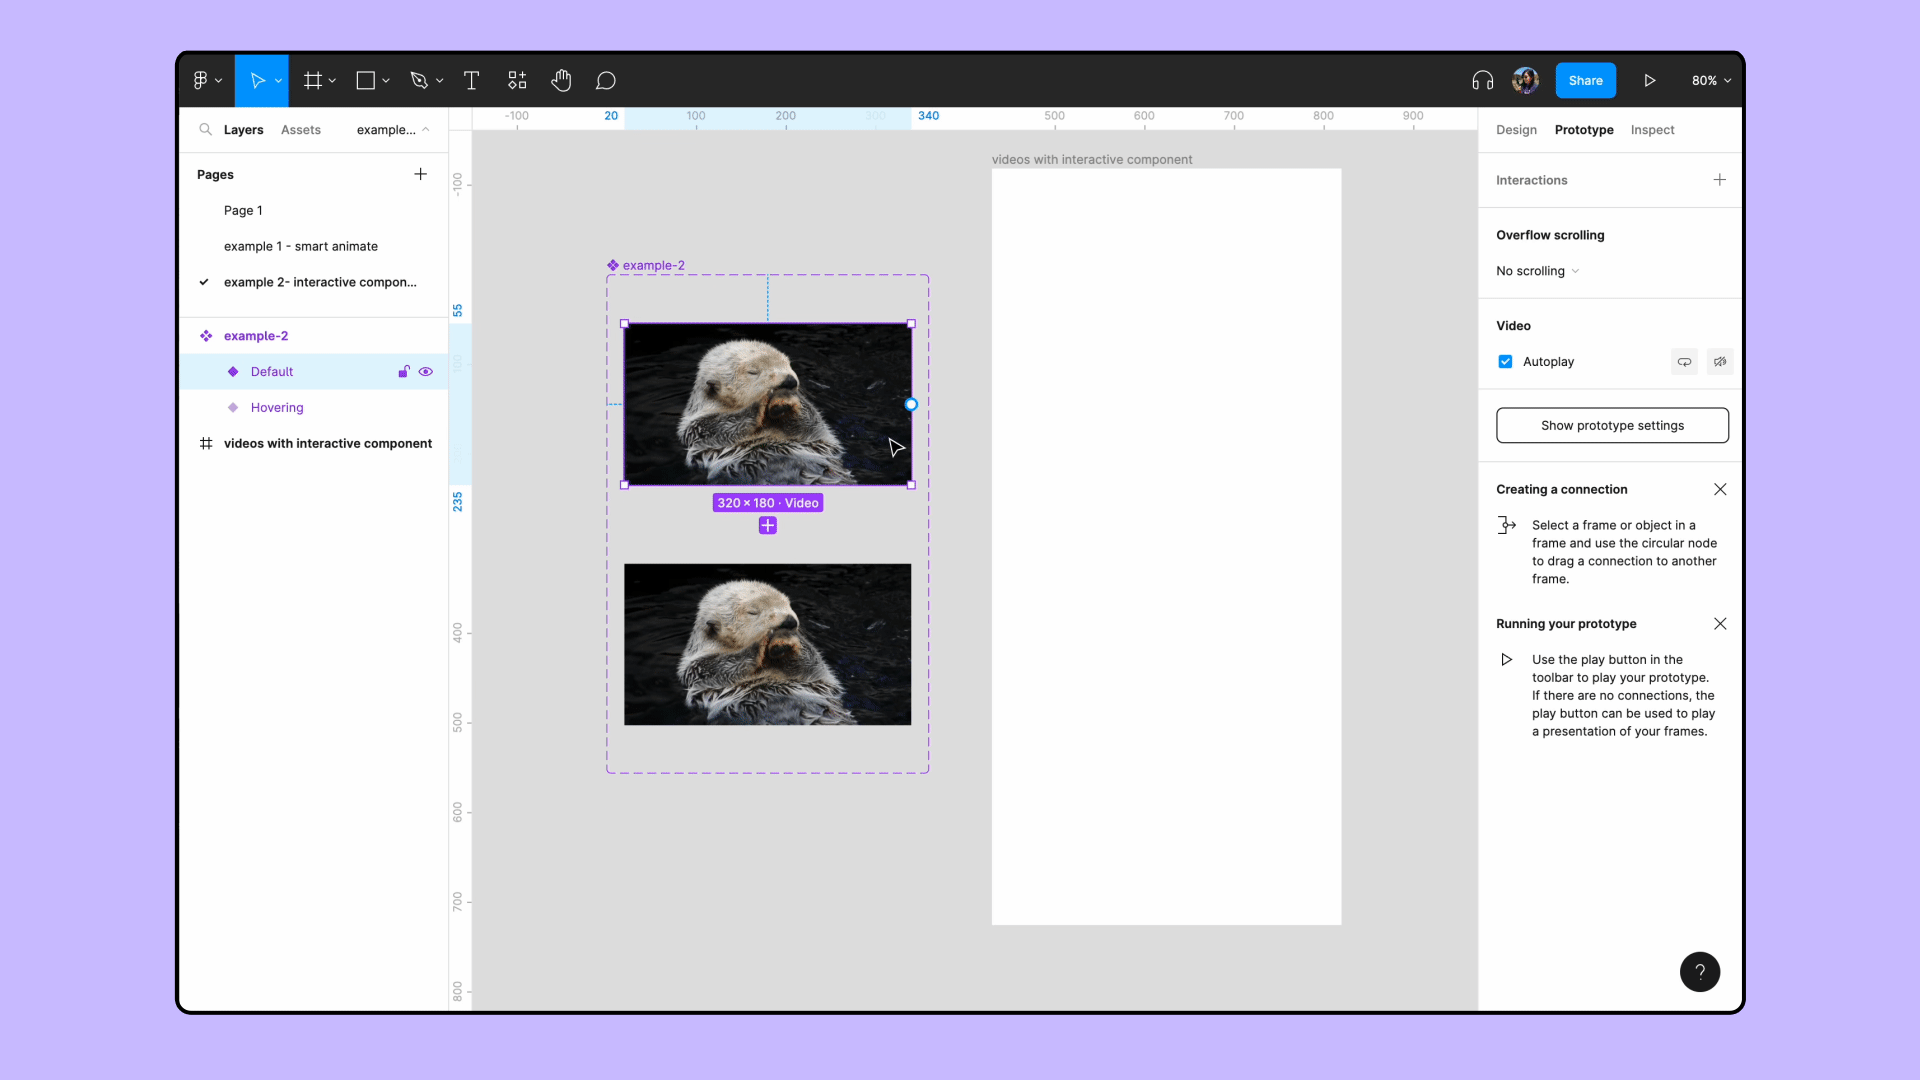This screenshot has width=1920, height=1080.
Task: Select the Text tool
Action: [x=471, y=80]
